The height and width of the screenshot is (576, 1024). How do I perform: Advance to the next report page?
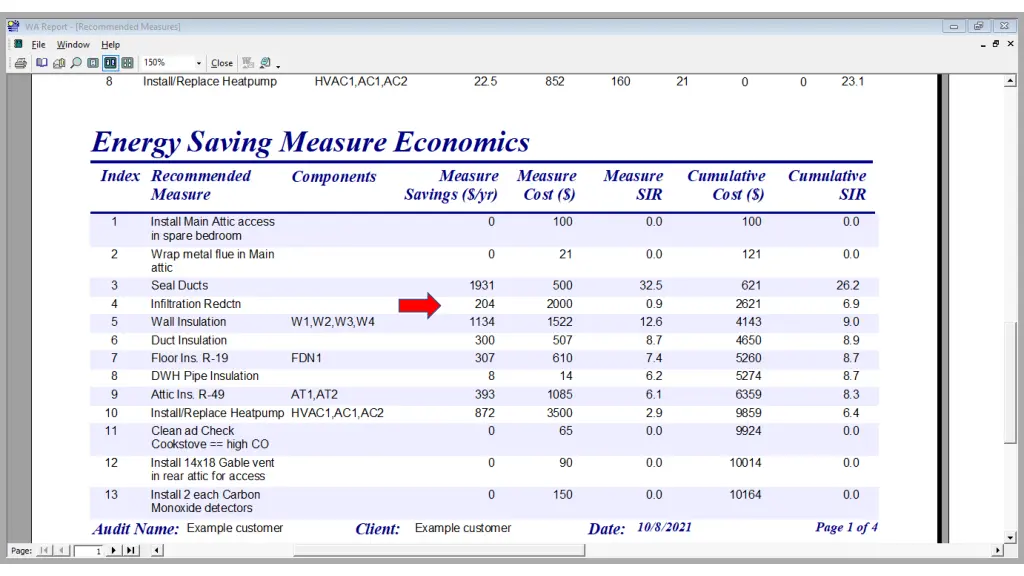coord(114,551)
